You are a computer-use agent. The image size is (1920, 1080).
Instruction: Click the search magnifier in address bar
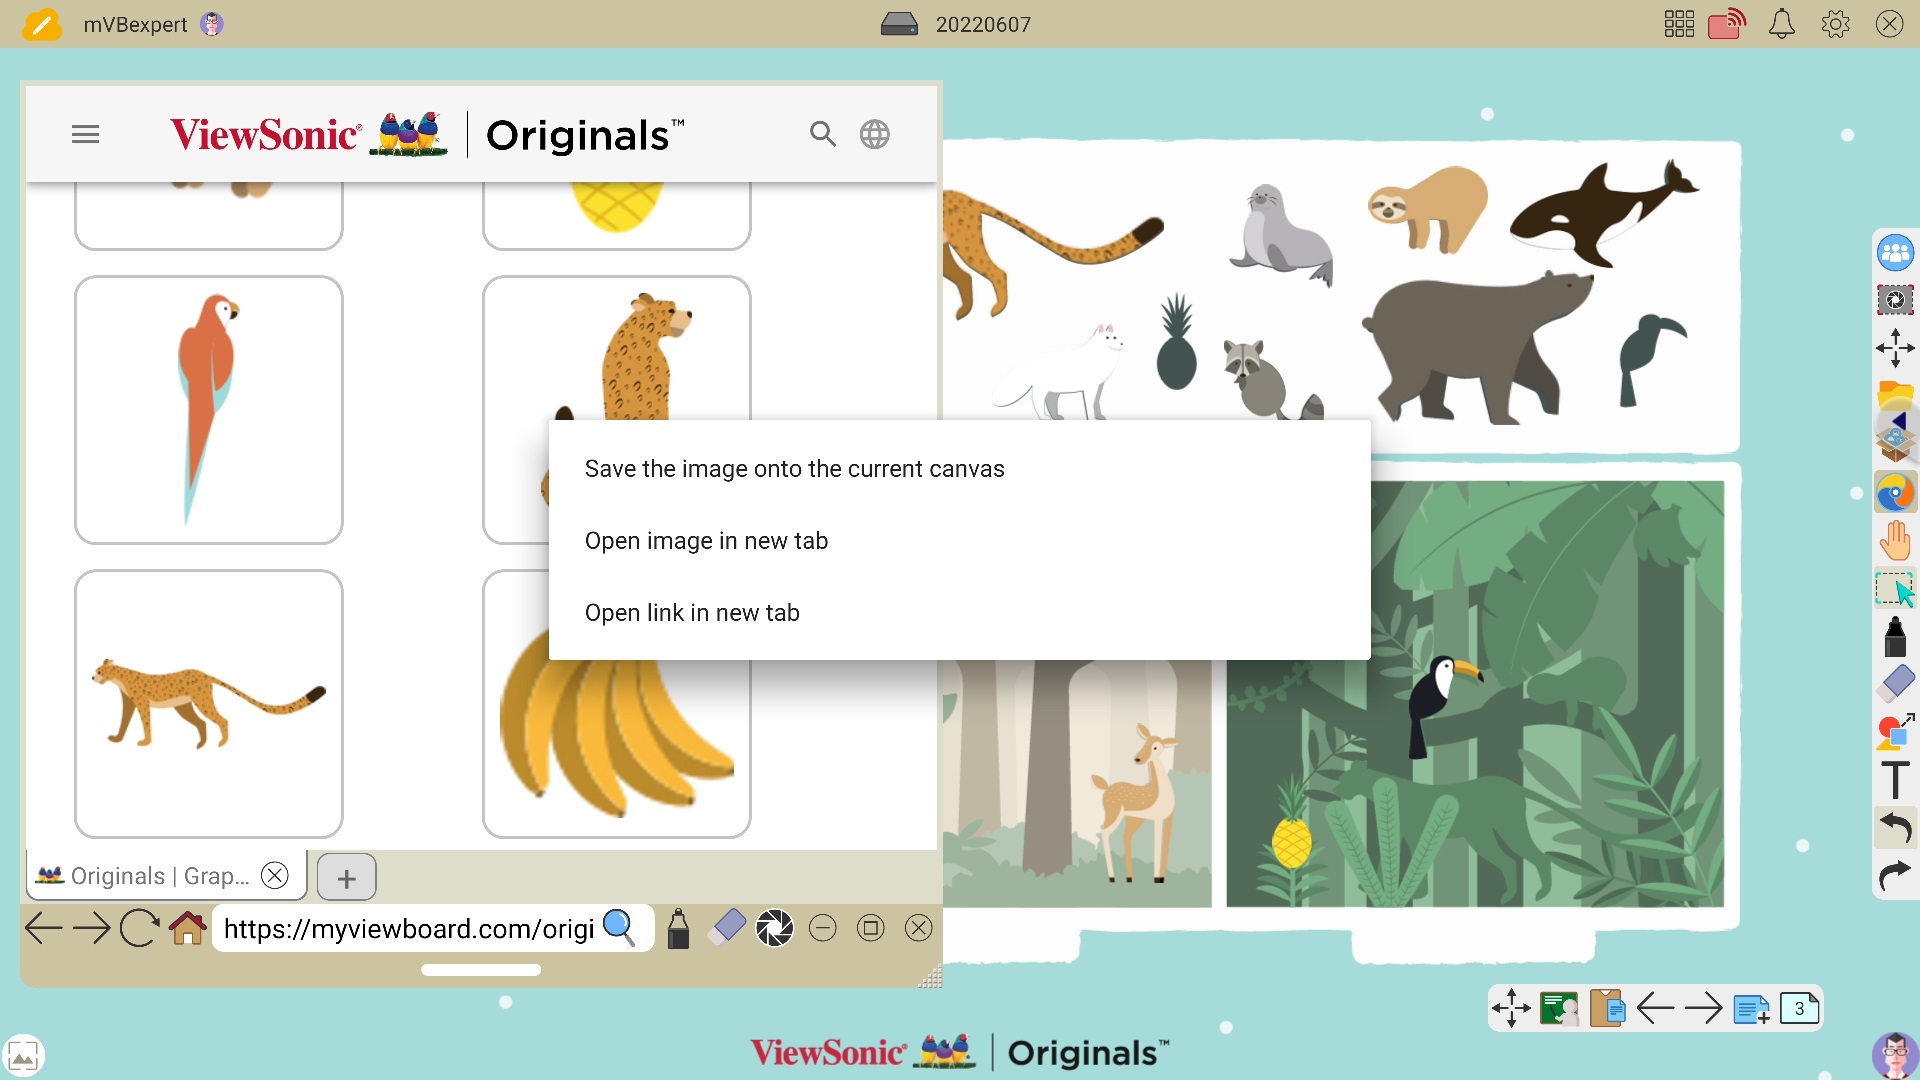pyautogui.click(x=619, y=928)
